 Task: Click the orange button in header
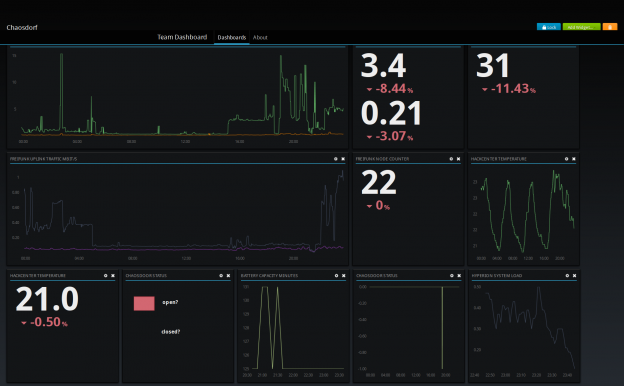(x=610, y=27)
